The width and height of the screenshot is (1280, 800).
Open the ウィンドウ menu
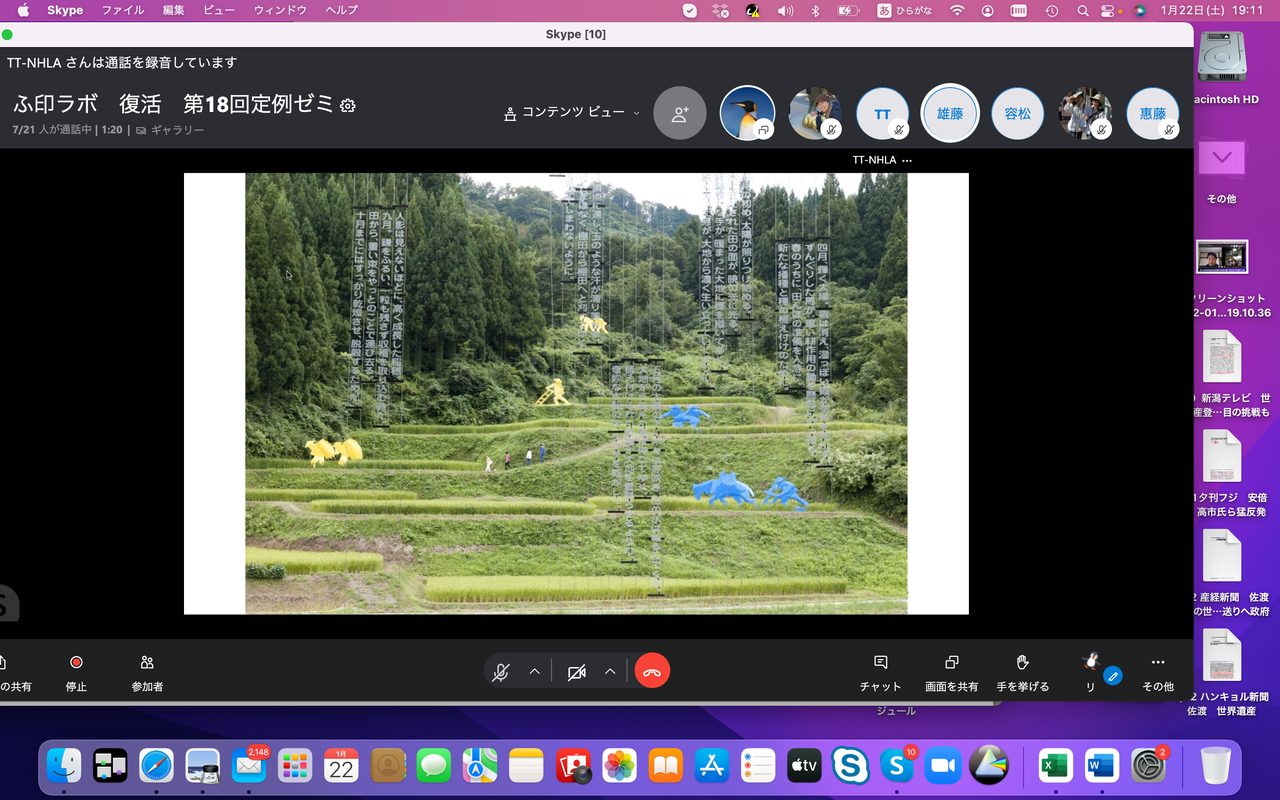pyautogui.click(x=280, y=10)
